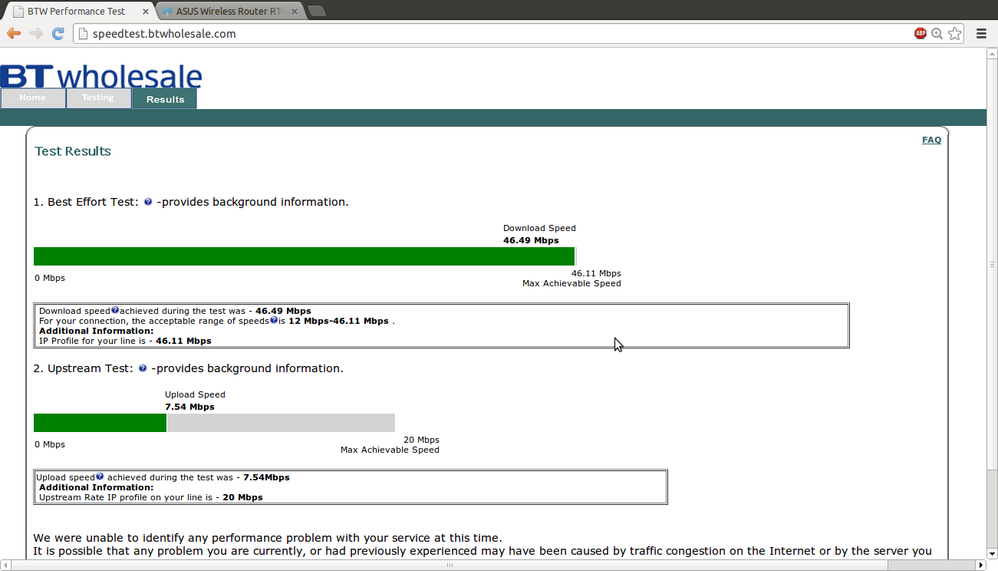This screenshot has height=571, width=998.
Task: Click the '1. Best Effort Test:' heading
Action: (86, 202)
